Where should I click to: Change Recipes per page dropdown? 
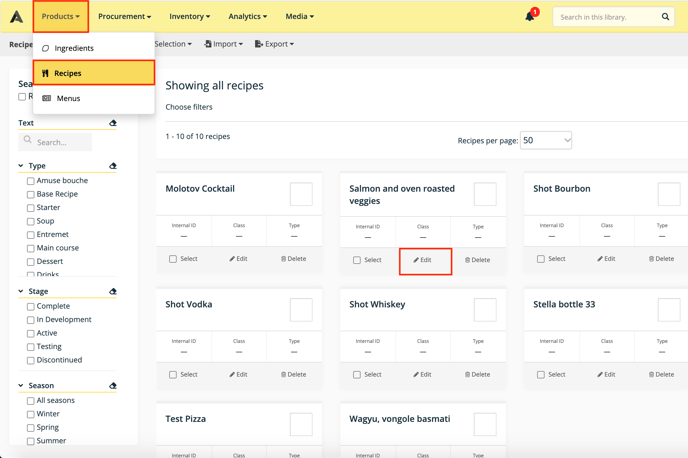(546, 140)
